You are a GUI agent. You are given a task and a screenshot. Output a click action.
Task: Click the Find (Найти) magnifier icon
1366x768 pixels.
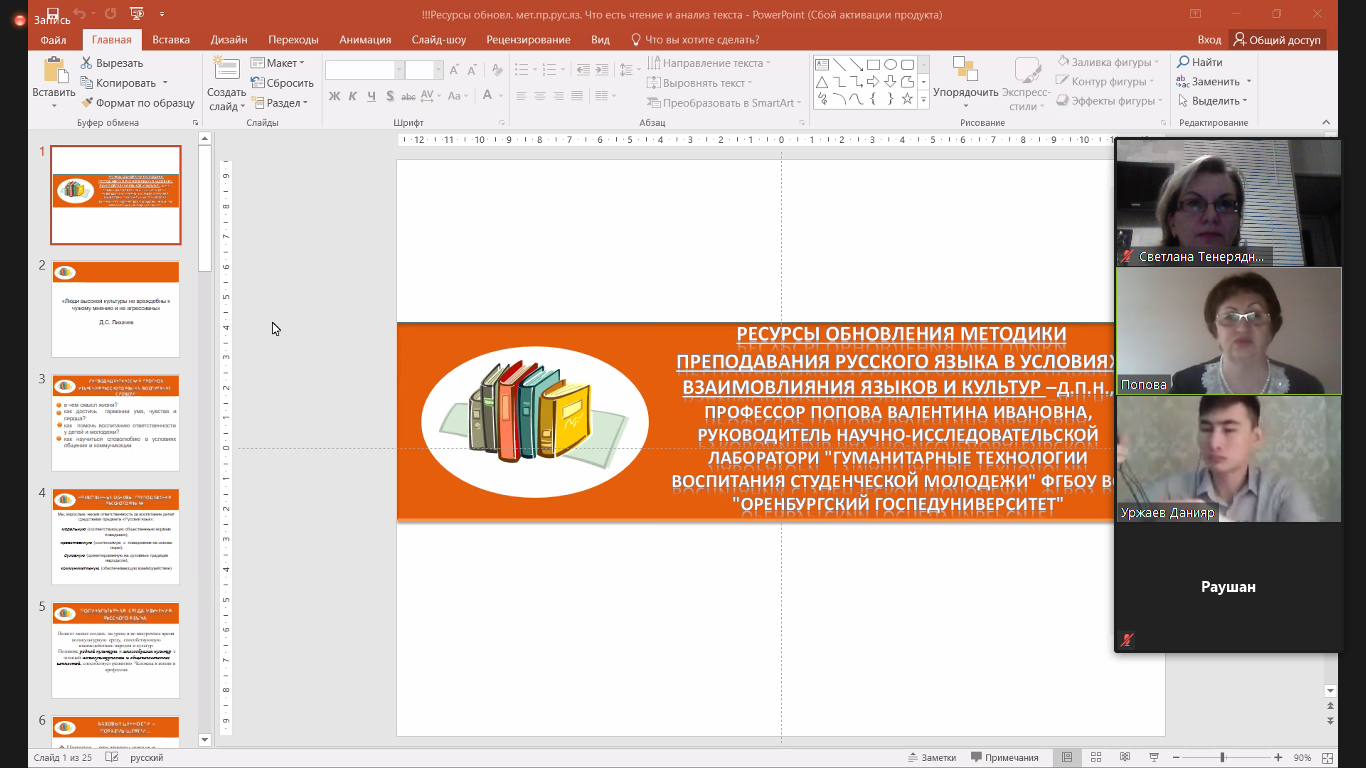1184,63
